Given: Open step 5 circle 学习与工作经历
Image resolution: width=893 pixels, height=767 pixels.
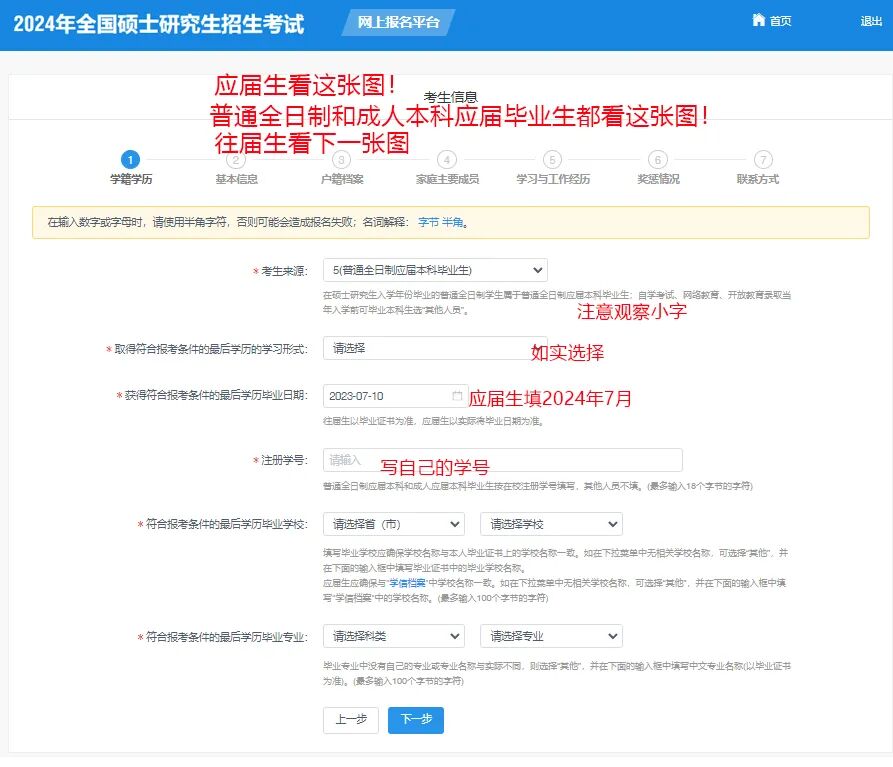Looking at the screenshot, I should coord(553,160).
